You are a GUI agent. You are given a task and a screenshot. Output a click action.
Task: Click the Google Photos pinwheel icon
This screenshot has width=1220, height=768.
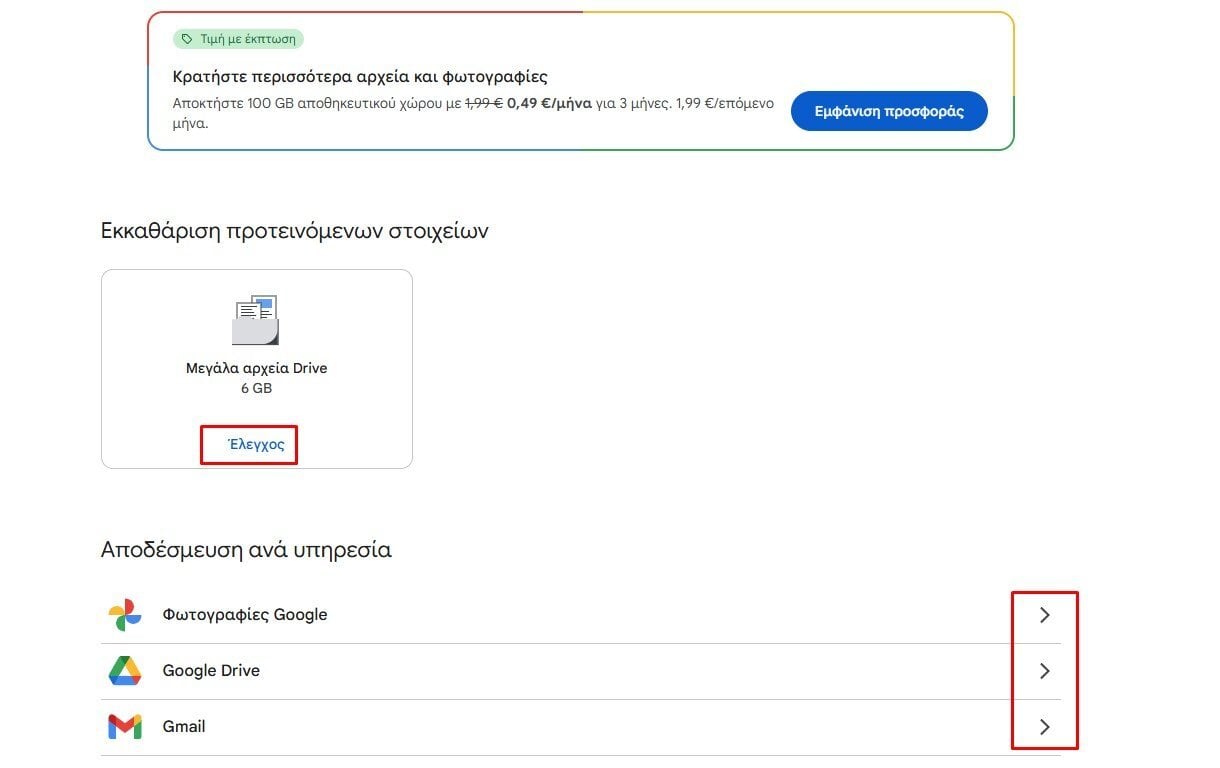click(x=125, y=615)
